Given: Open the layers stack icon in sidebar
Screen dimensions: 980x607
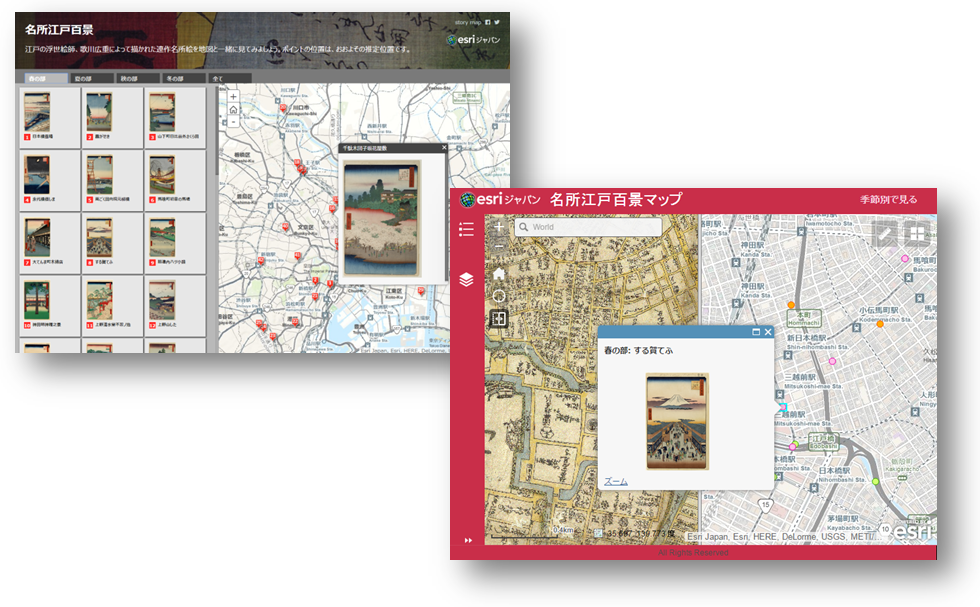Looking at the screenshot, I should 466,280.
